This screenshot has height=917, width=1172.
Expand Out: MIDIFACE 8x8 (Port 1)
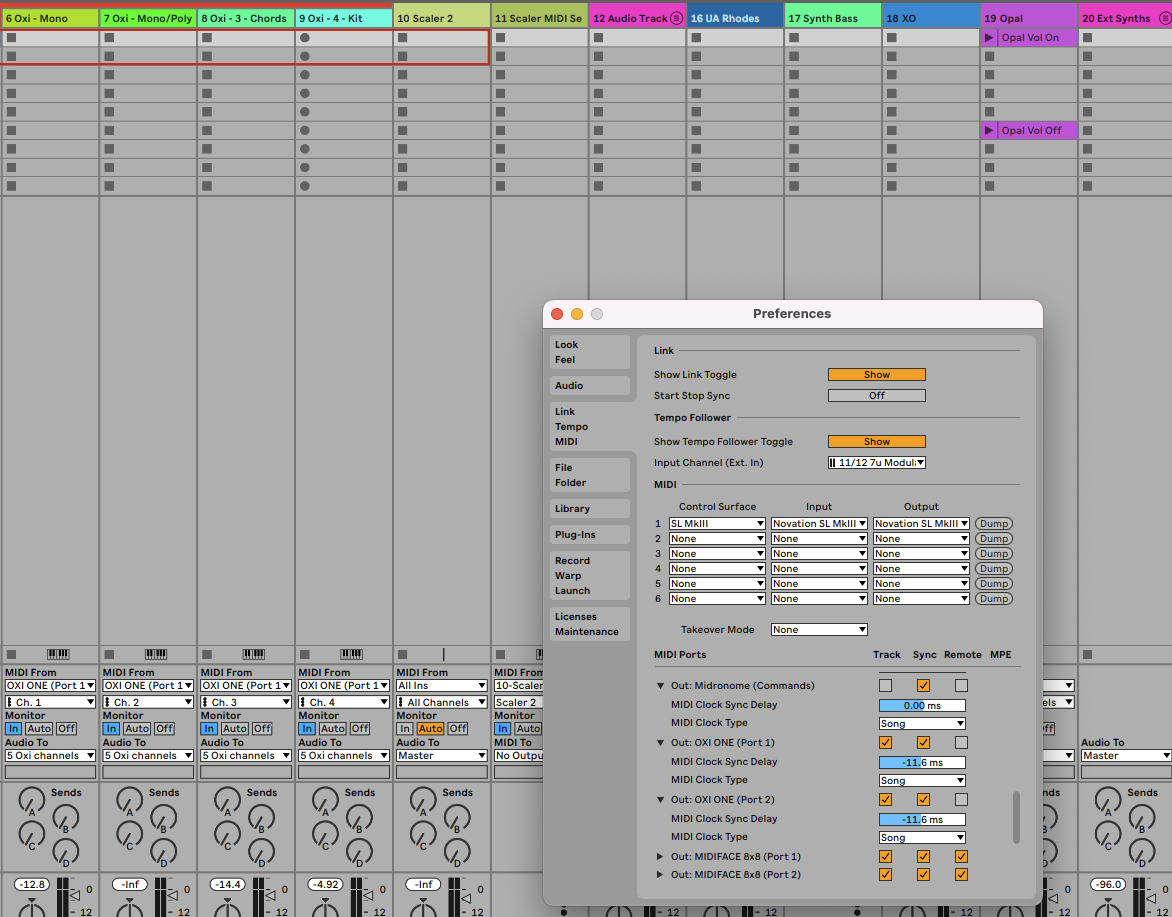tap(660, 856)
